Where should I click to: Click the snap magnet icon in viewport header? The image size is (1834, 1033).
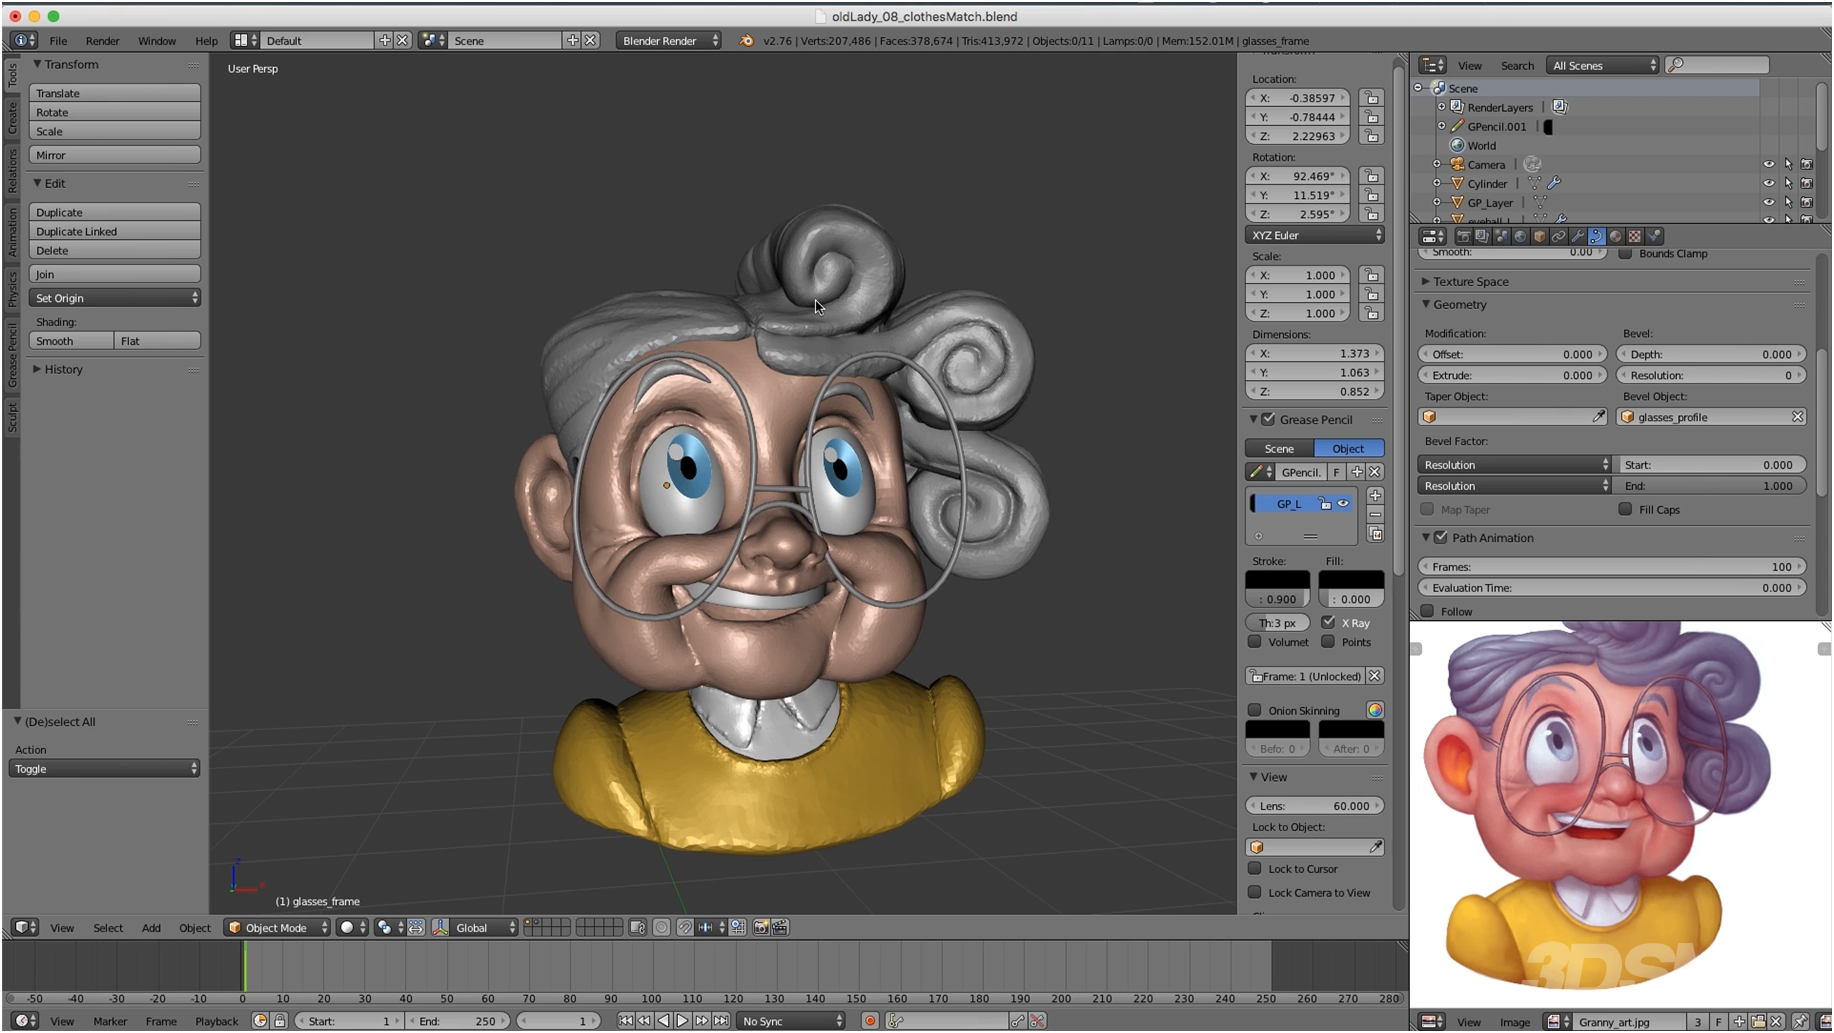tap(685, 928)
